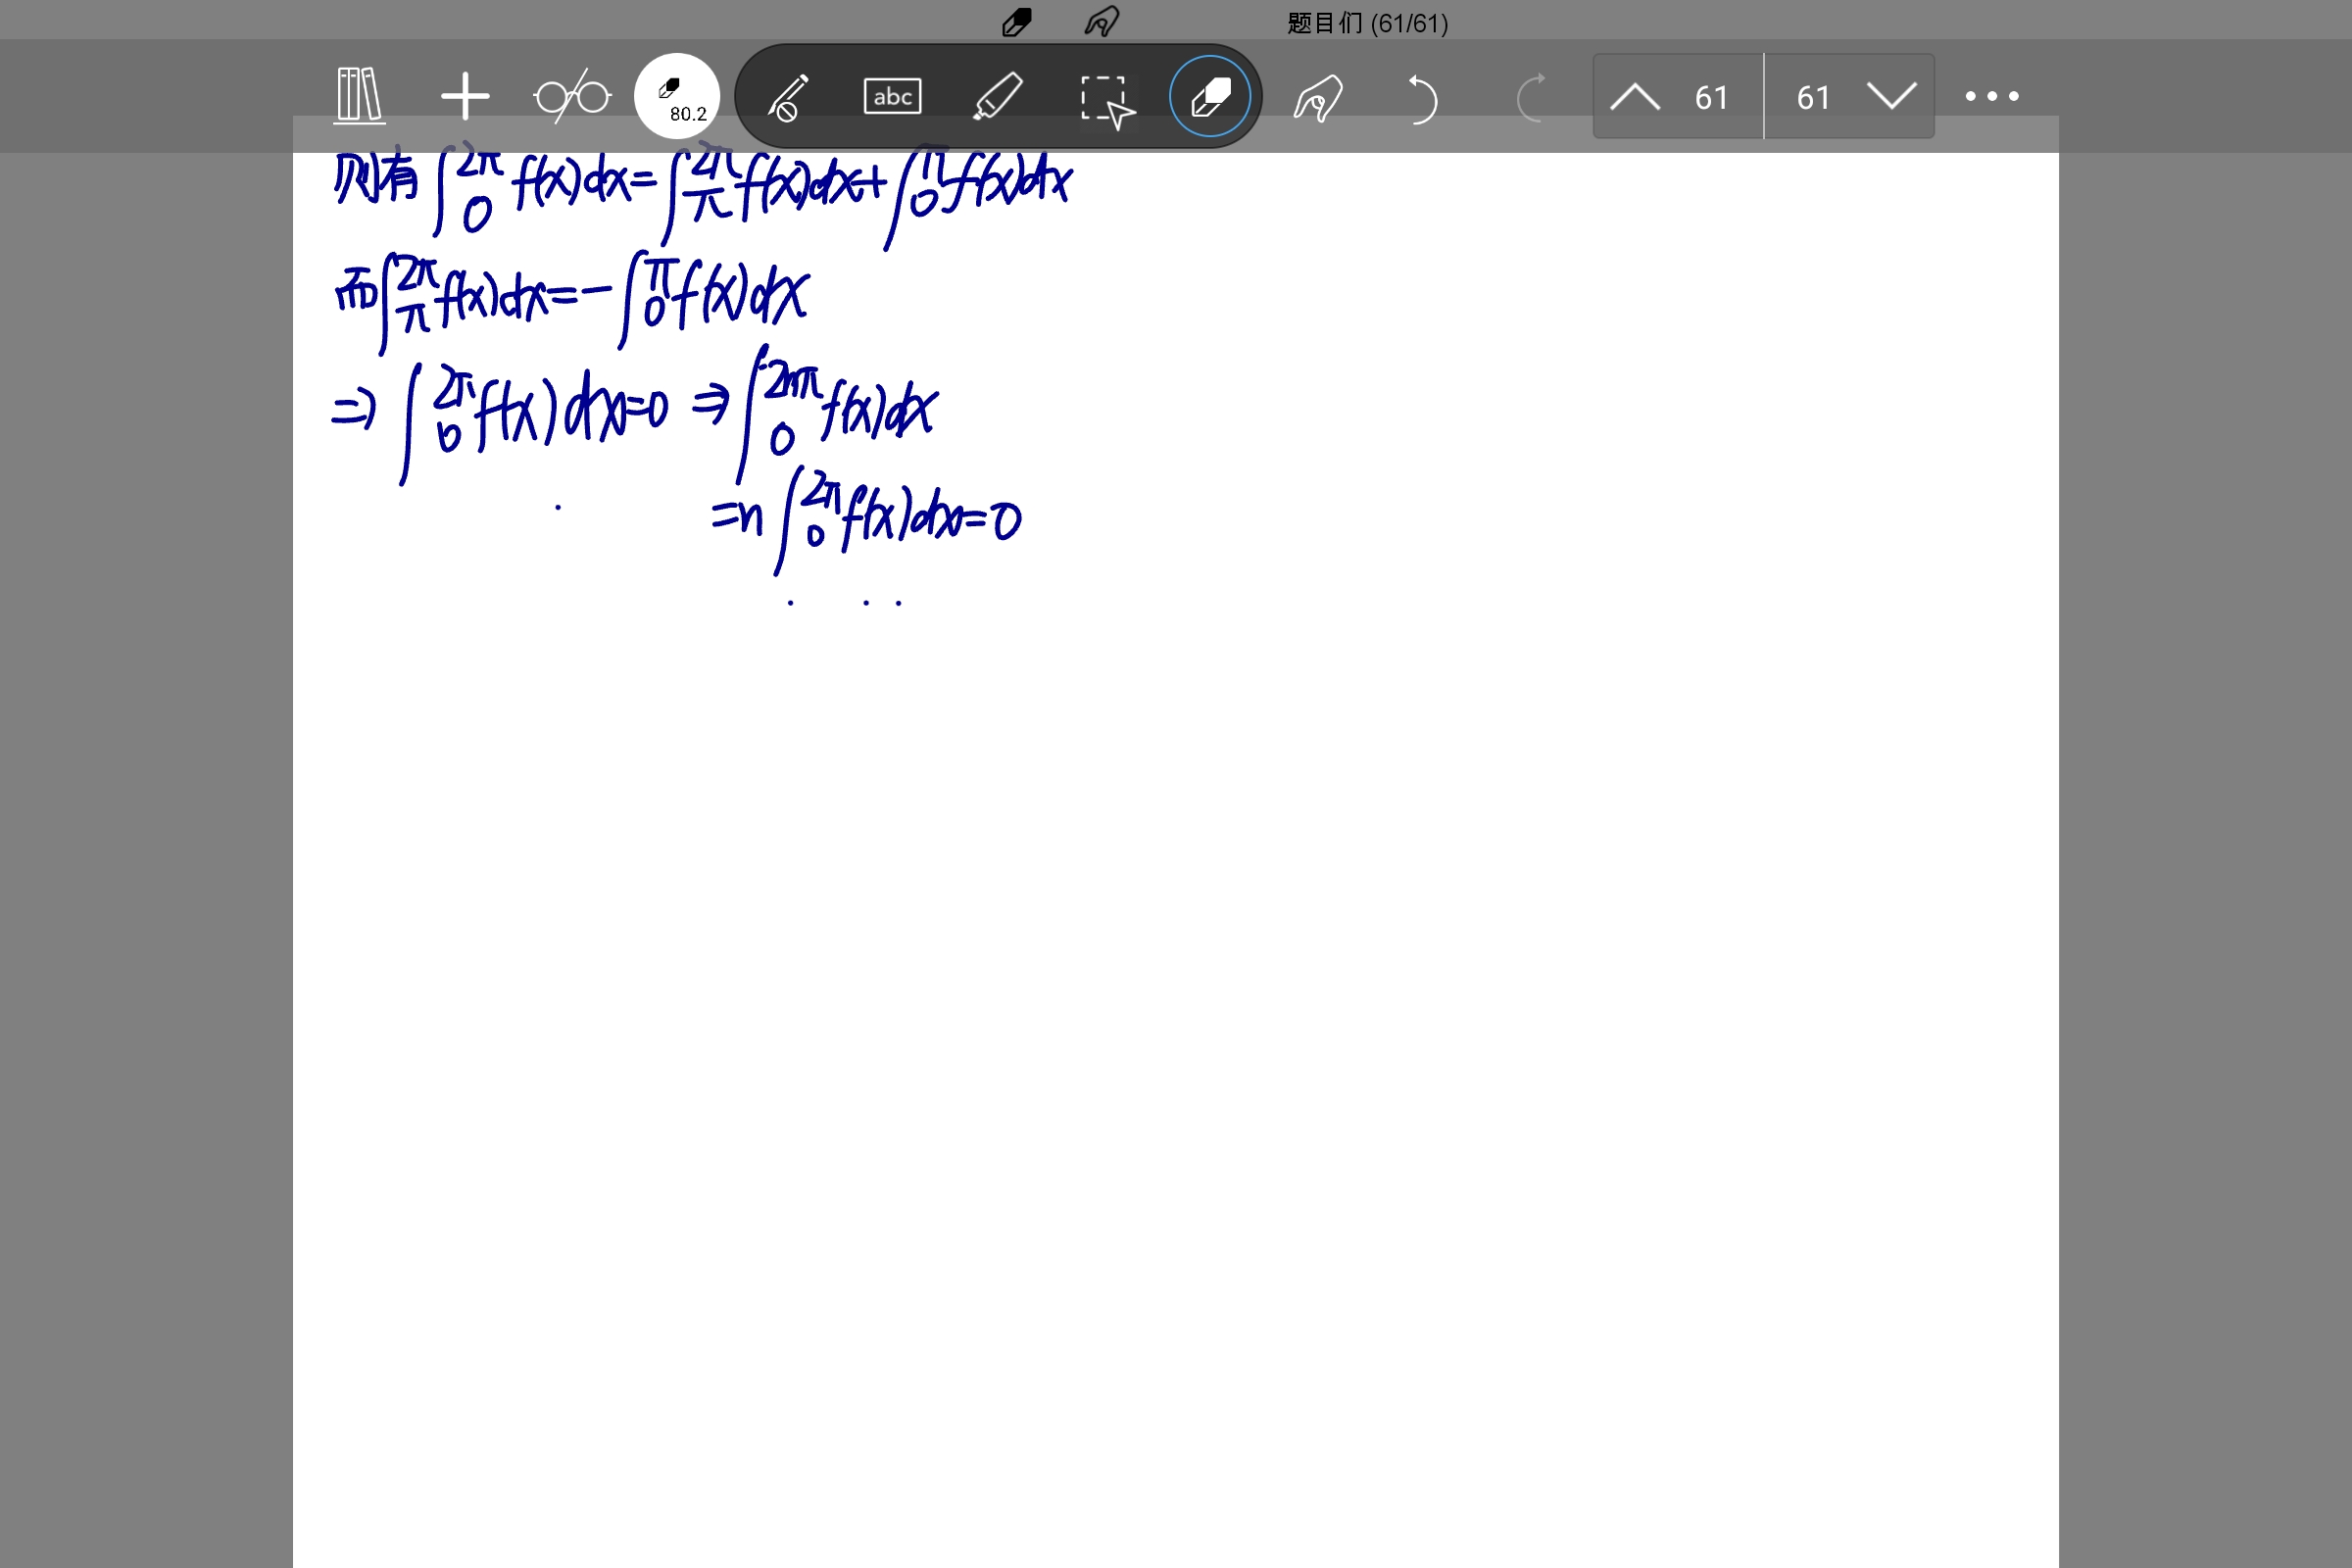Image resolution: width=2352 pixels, height=1568 pixels.
Task: Toggle the crossed-out glasses view mode
Action: tap(572, 97)
